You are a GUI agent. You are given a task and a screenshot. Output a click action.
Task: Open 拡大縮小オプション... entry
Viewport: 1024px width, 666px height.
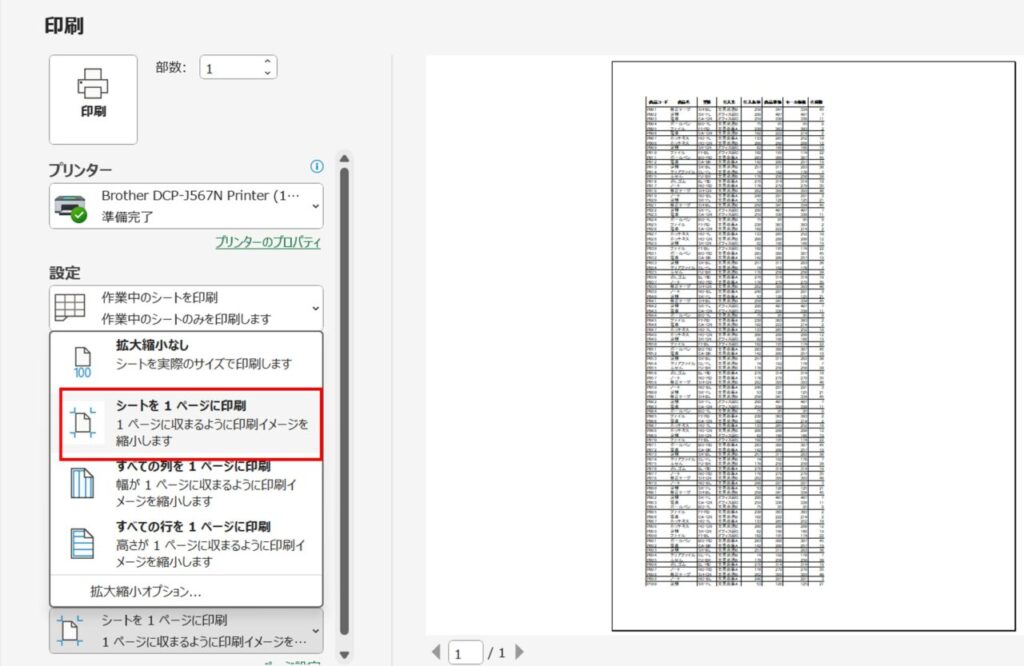click(x=146, y=592)
